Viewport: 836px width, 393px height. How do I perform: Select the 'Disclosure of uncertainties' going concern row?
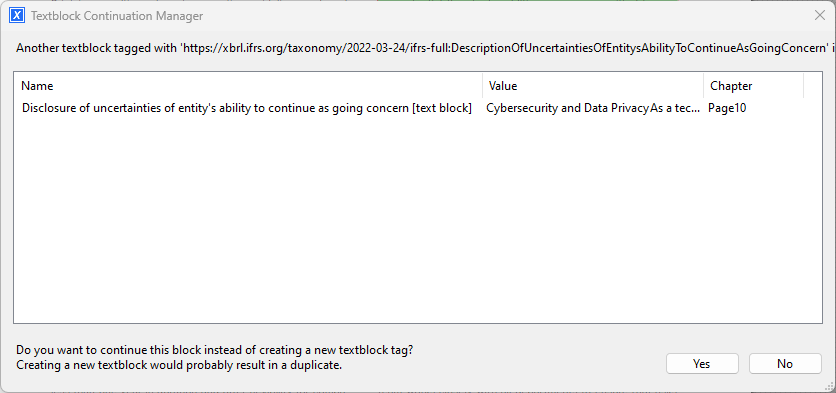point(417,108)
